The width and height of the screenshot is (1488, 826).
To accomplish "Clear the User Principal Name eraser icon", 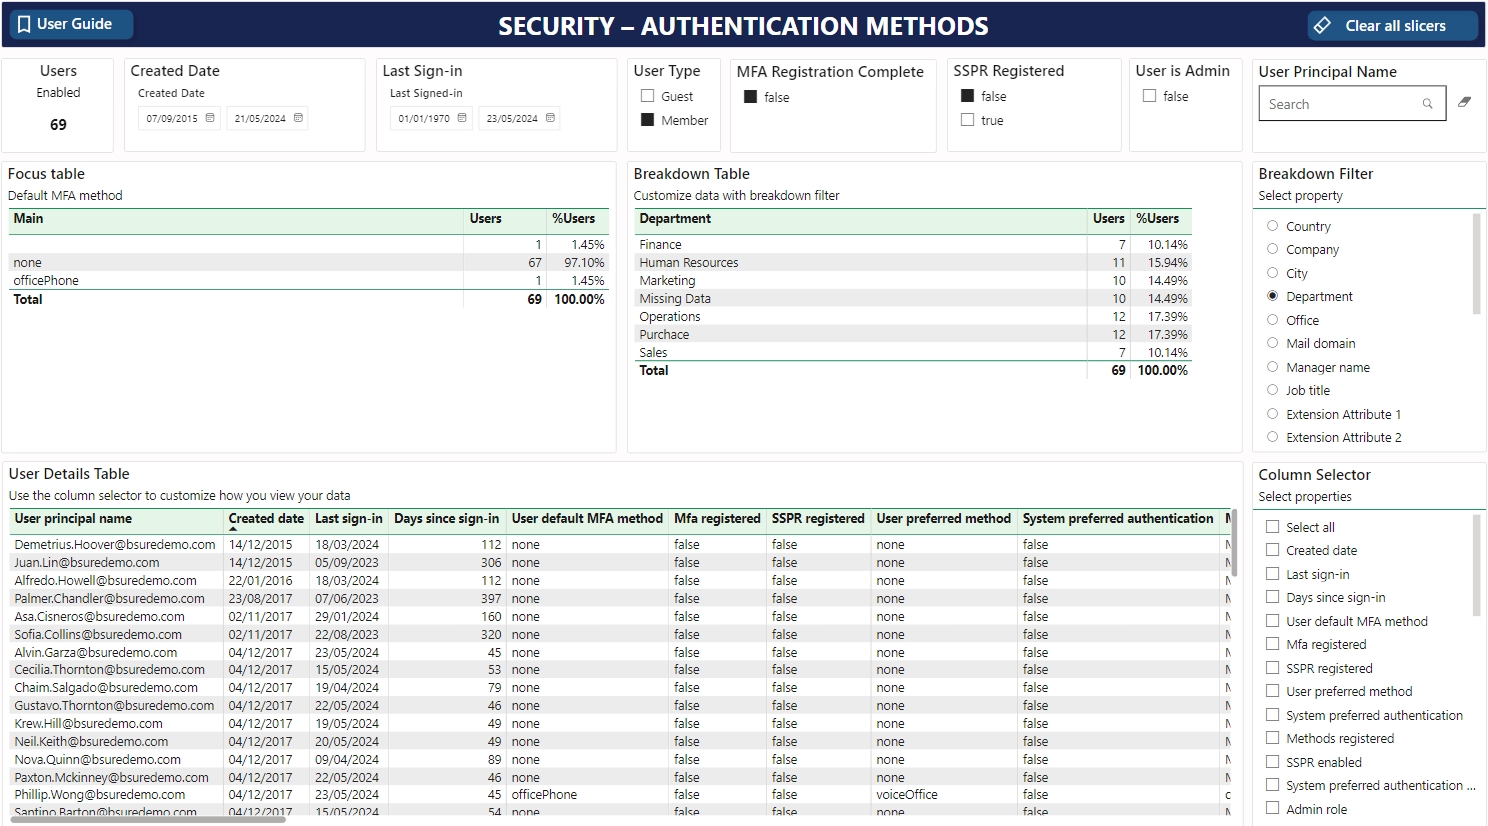I will [1464, 102].
